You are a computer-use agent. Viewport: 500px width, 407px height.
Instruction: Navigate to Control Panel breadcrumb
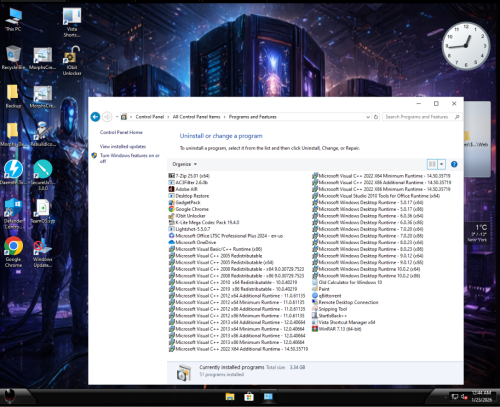[150, 117]
